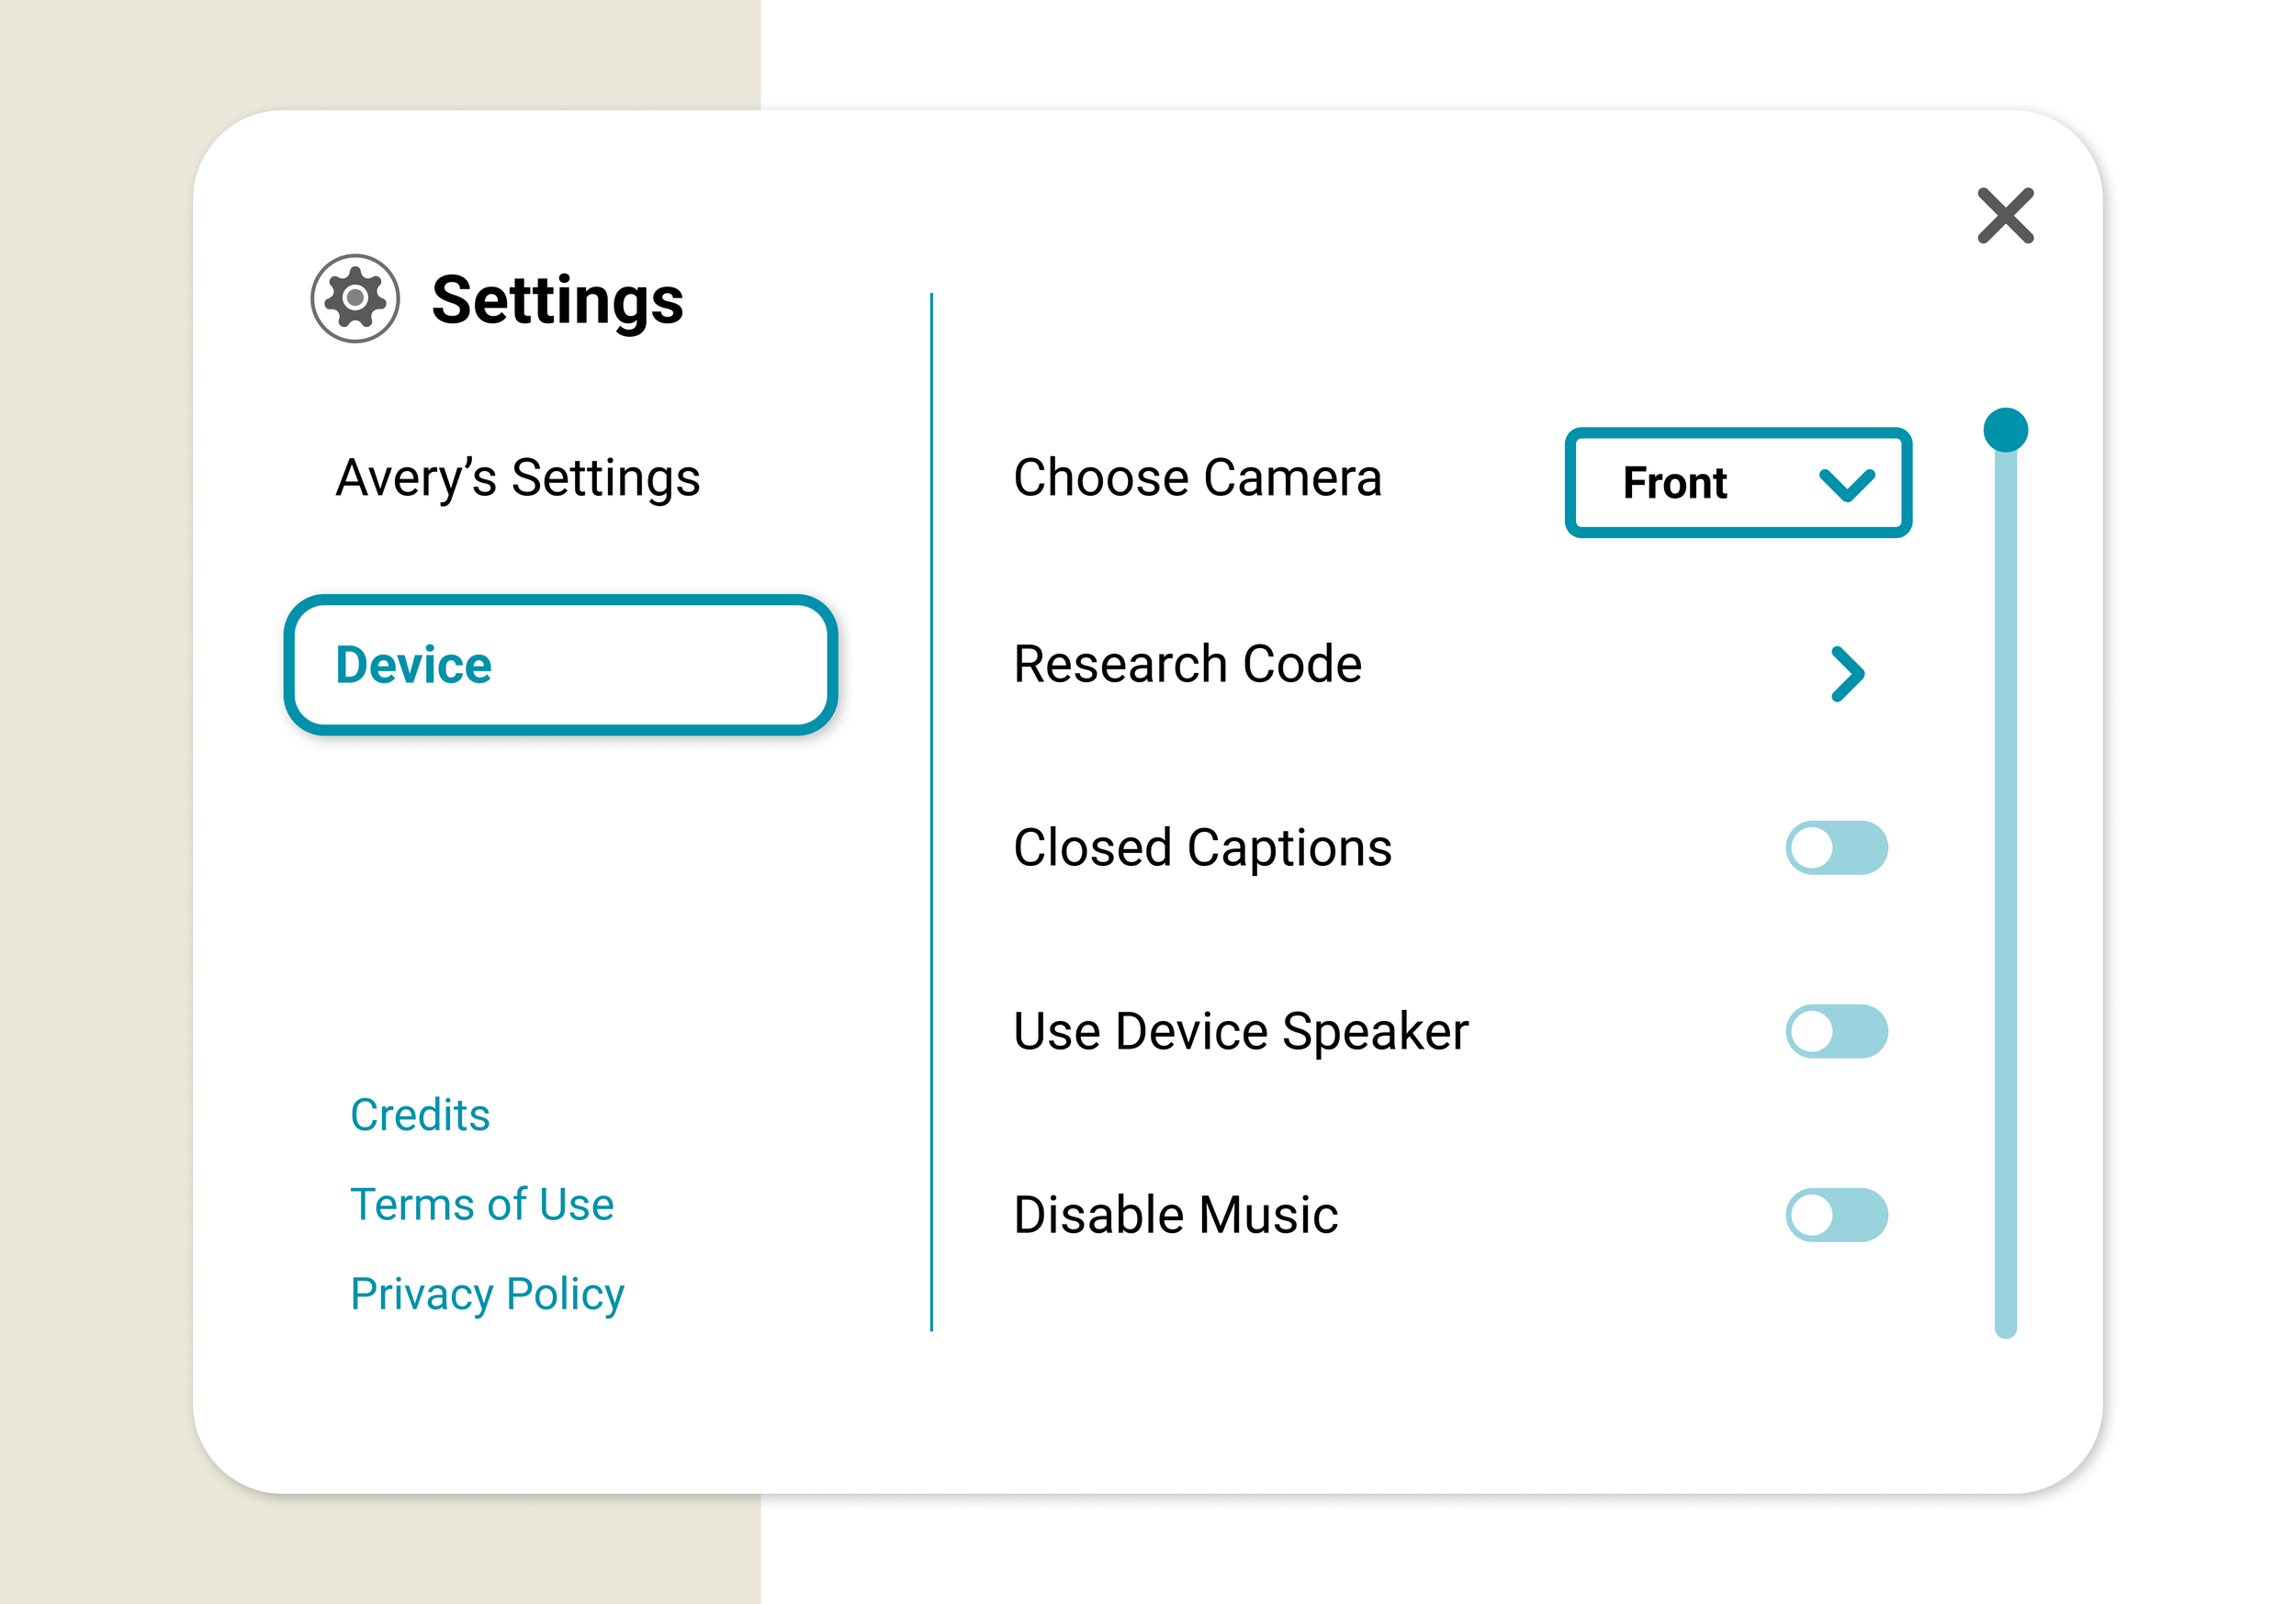Open the Research Code chevron arrow
The image size is (2296, 1604).
1847,674
